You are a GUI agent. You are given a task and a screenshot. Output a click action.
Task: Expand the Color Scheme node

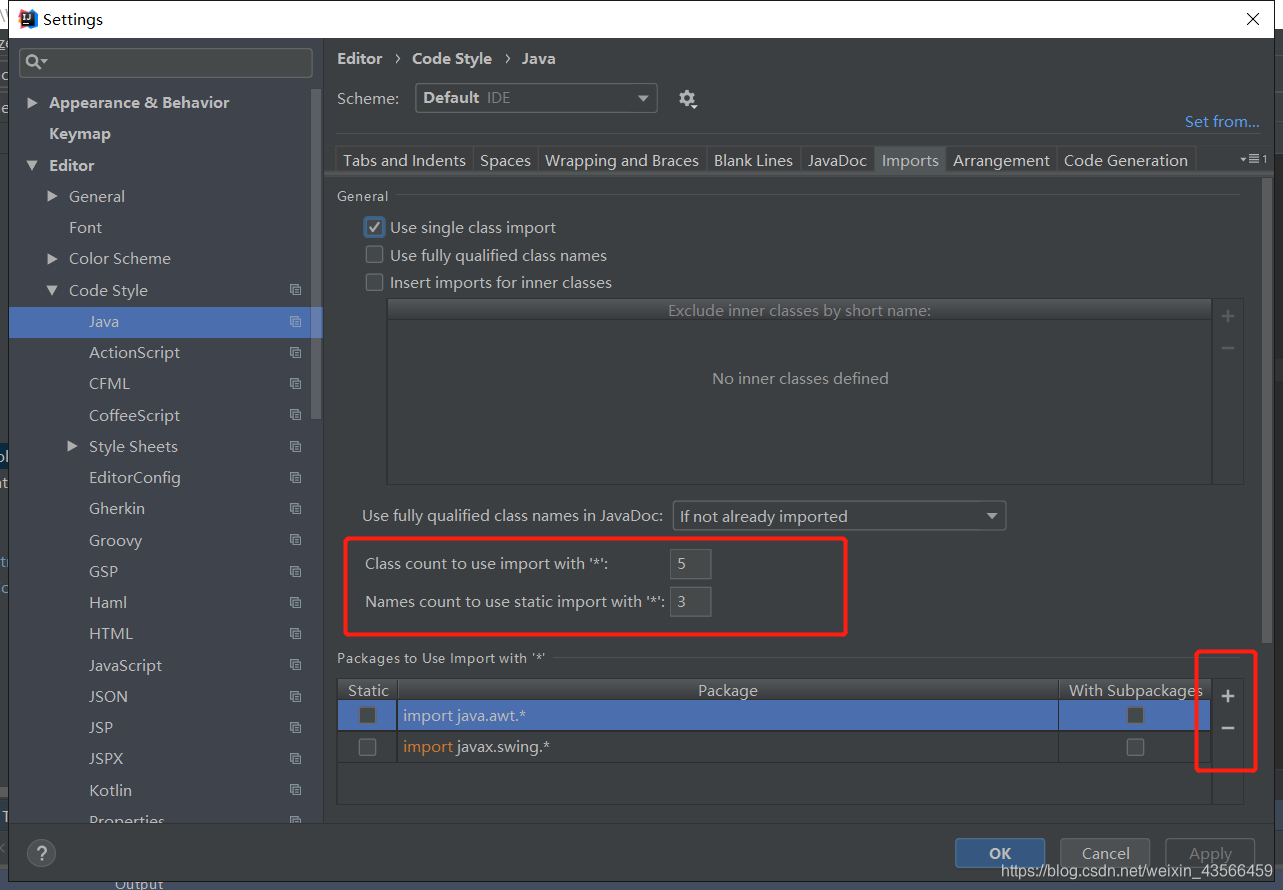(53, 258)
